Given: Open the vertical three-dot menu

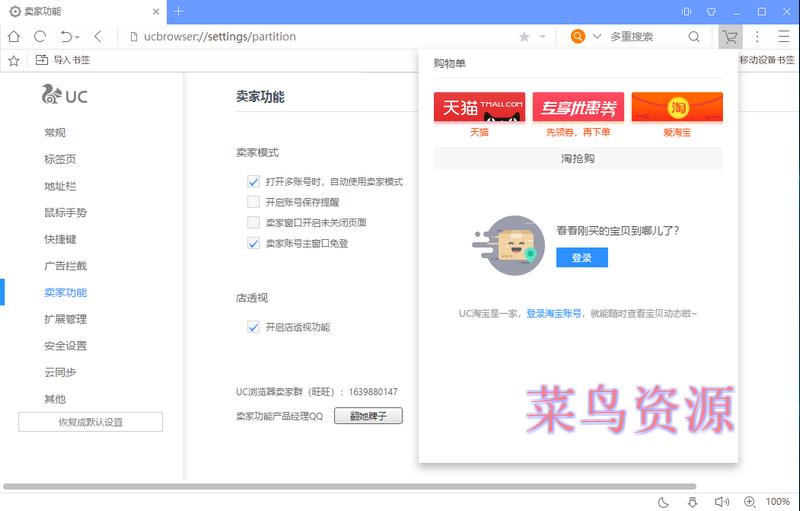Looking at the screenshot, I should (x=757, y=37).
